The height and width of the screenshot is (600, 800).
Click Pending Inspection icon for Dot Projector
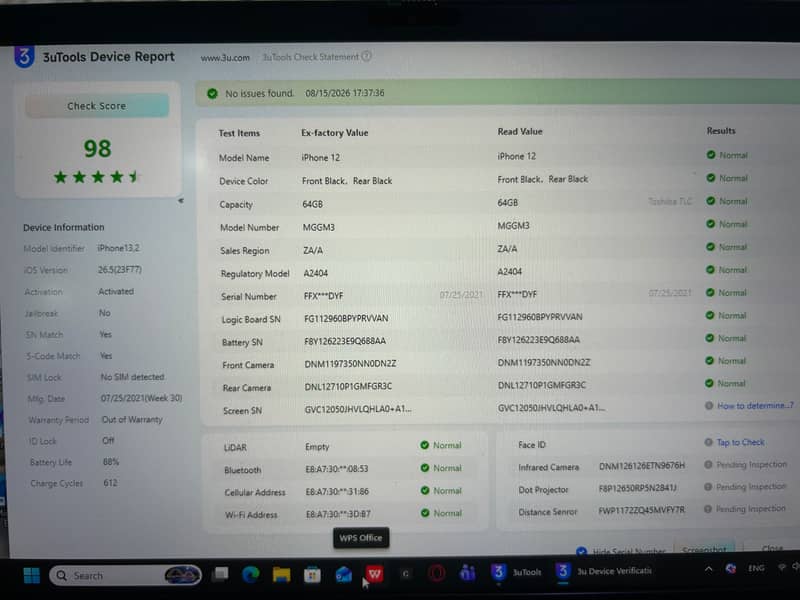[x=708, y=487]
